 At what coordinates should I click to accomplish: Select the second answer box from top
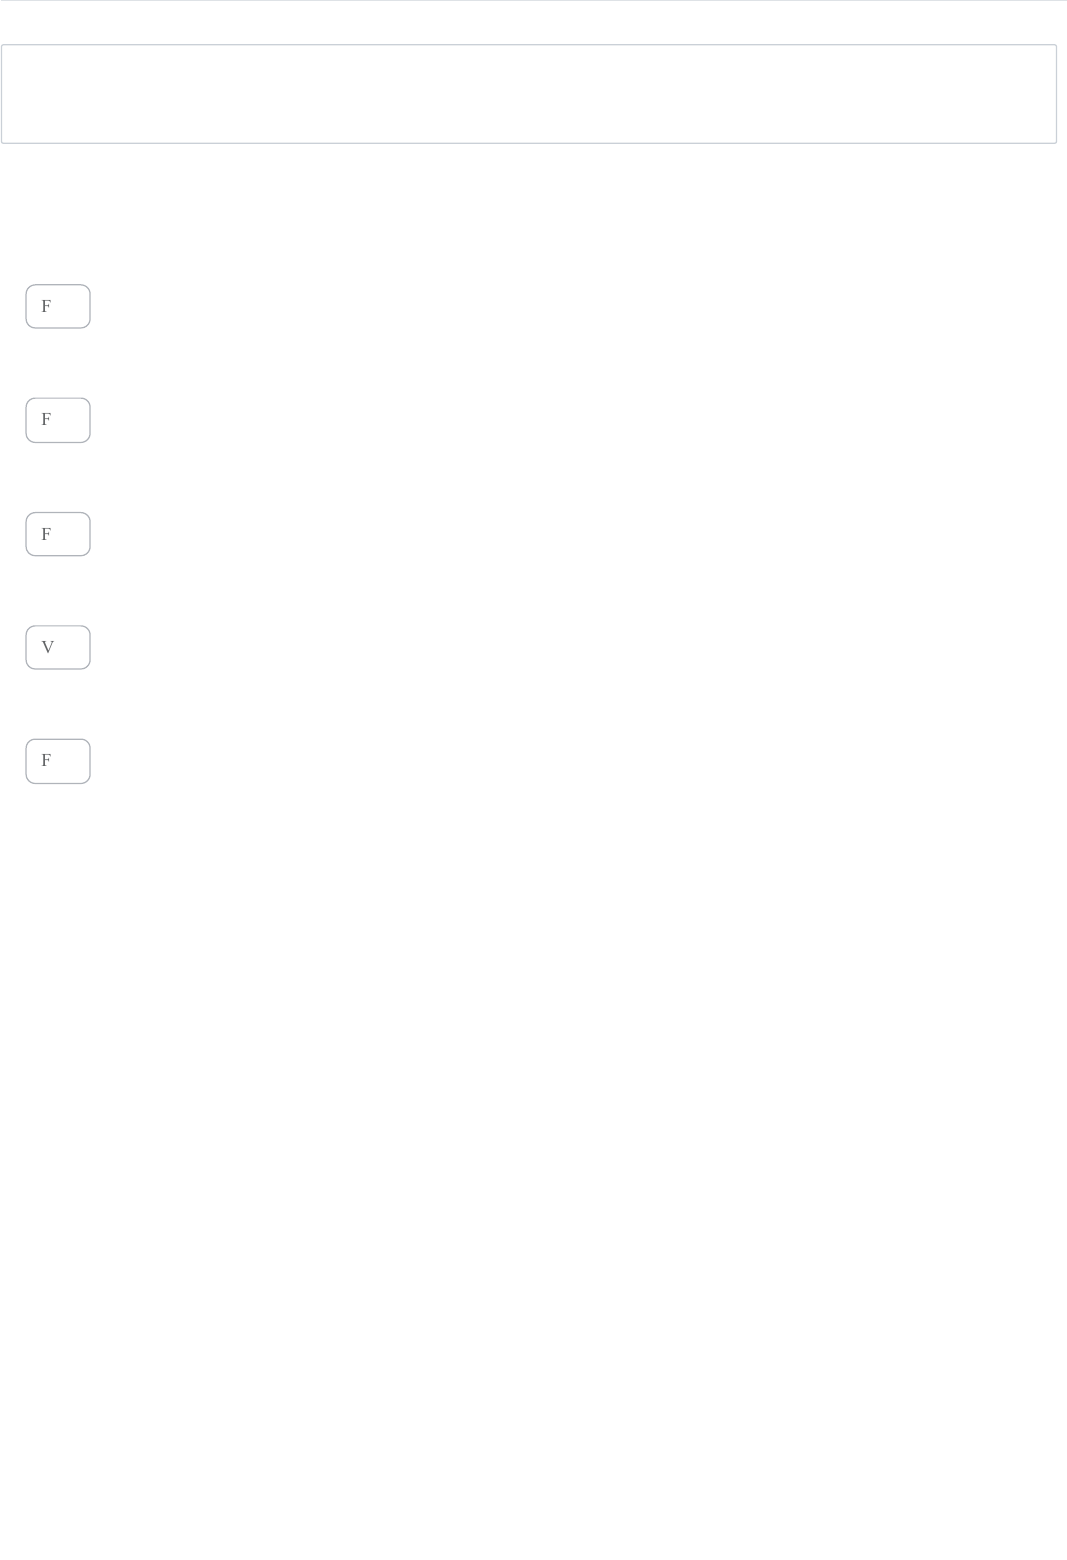(x=58, y=420)
